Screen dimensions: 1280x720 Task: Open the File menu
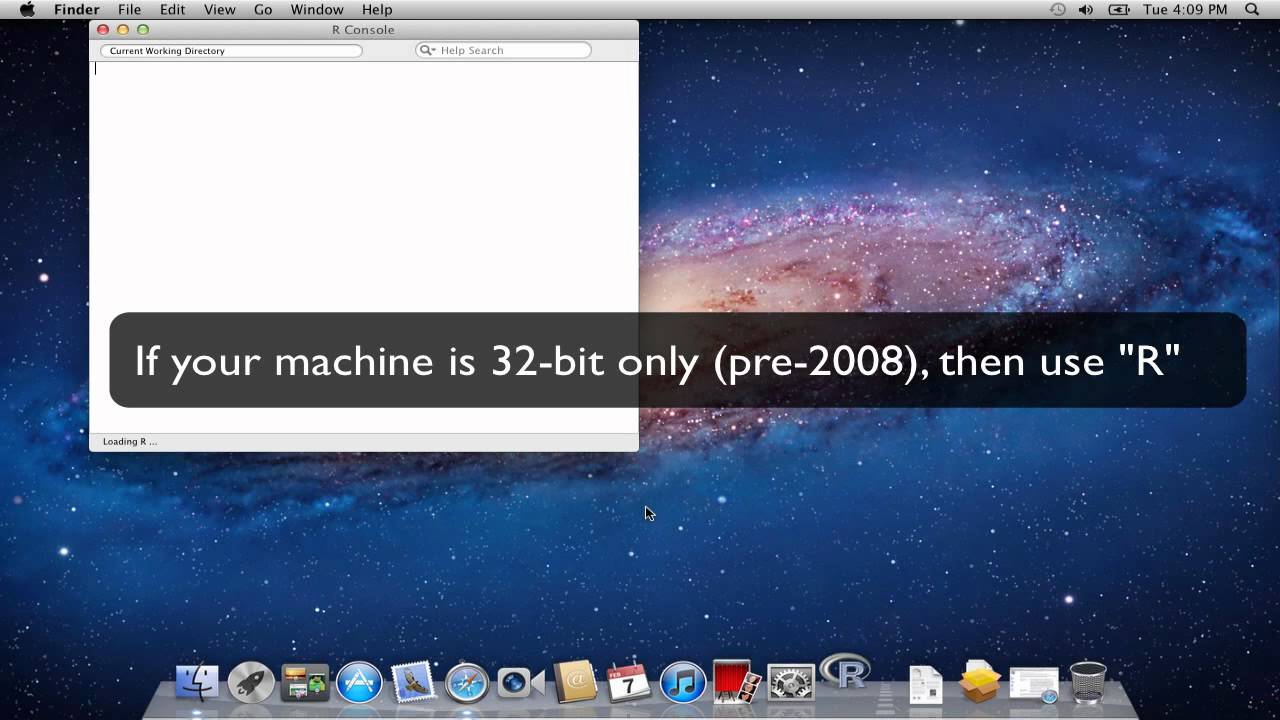click(129, 9)
